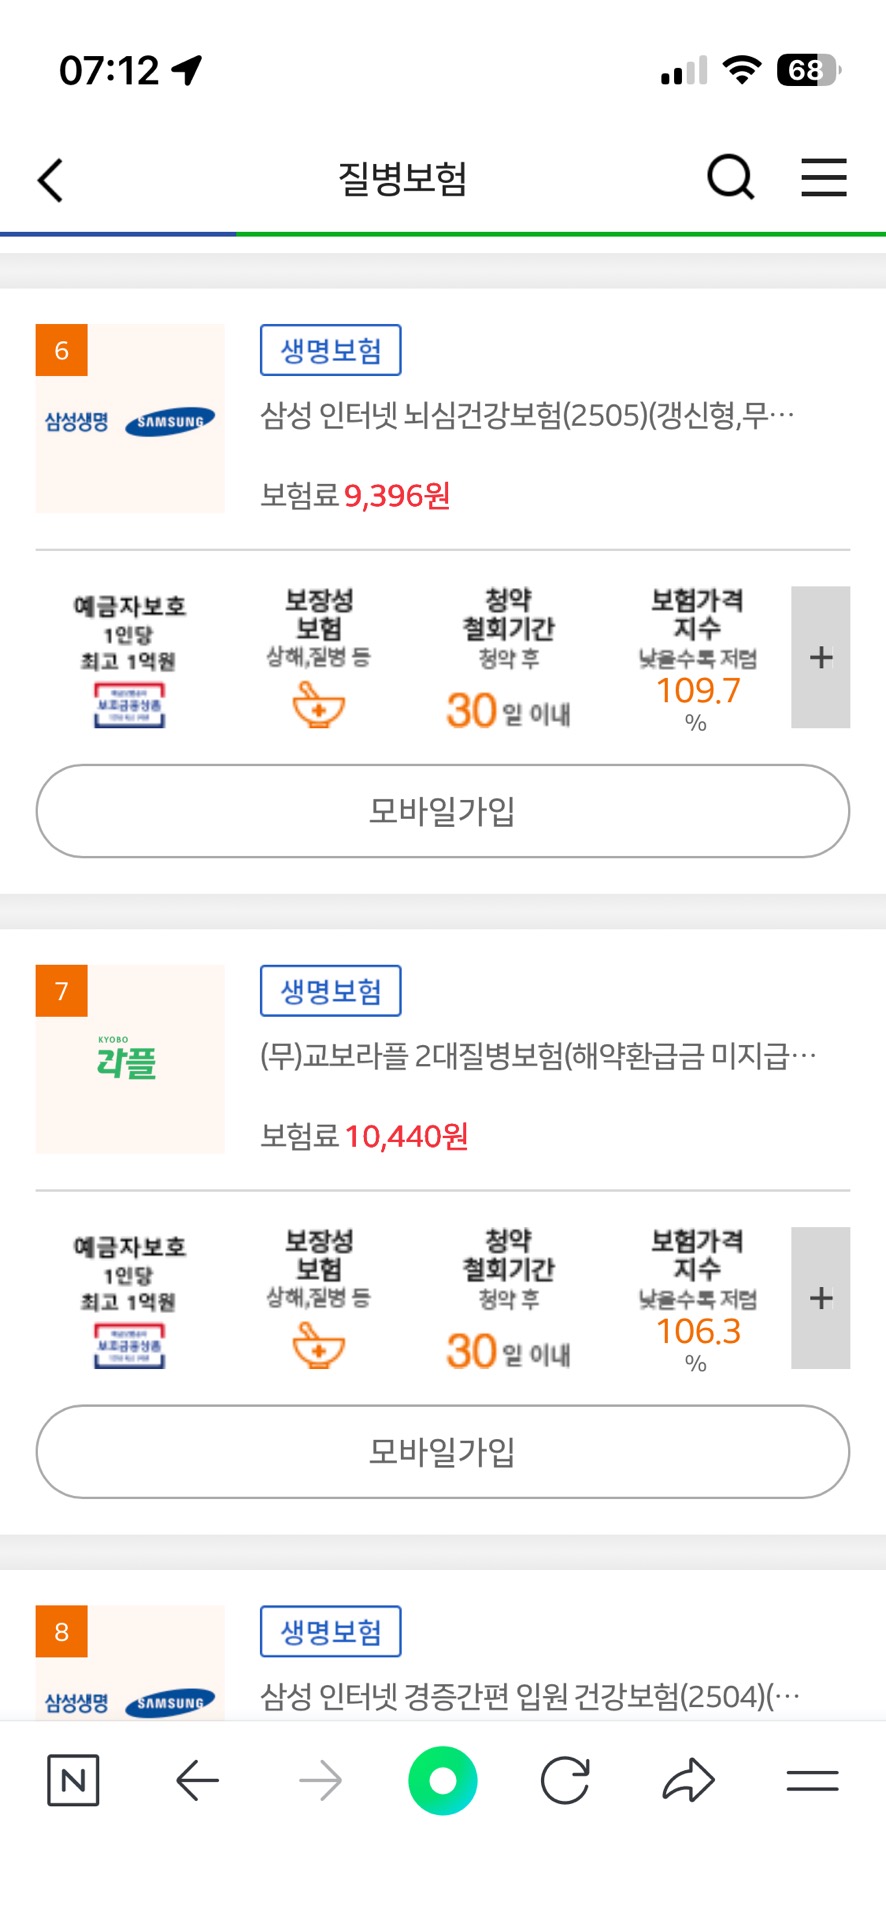Tap the Kyobo 라플 logo thumbnail
This screenshot has height=1920, width=886.
(130, 1060)
